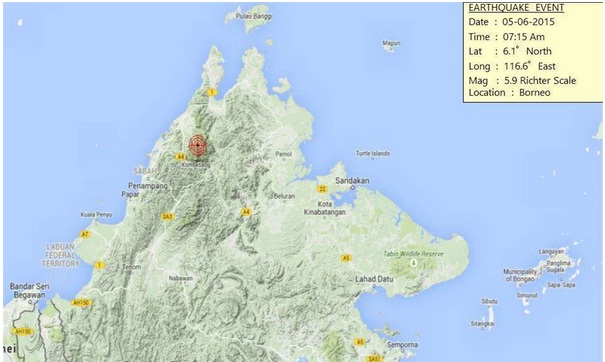Select the 'Nabawan' town label
Screen dimensions: 605x362
(x=181, y=278)
